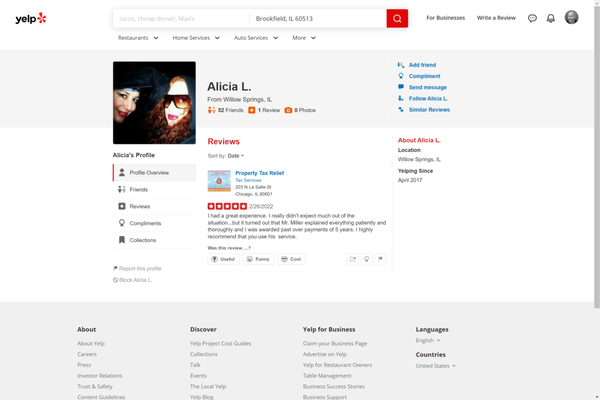The image size is (600, 400).
Task: Open the For Businesses link
Action: click(445, 18)
